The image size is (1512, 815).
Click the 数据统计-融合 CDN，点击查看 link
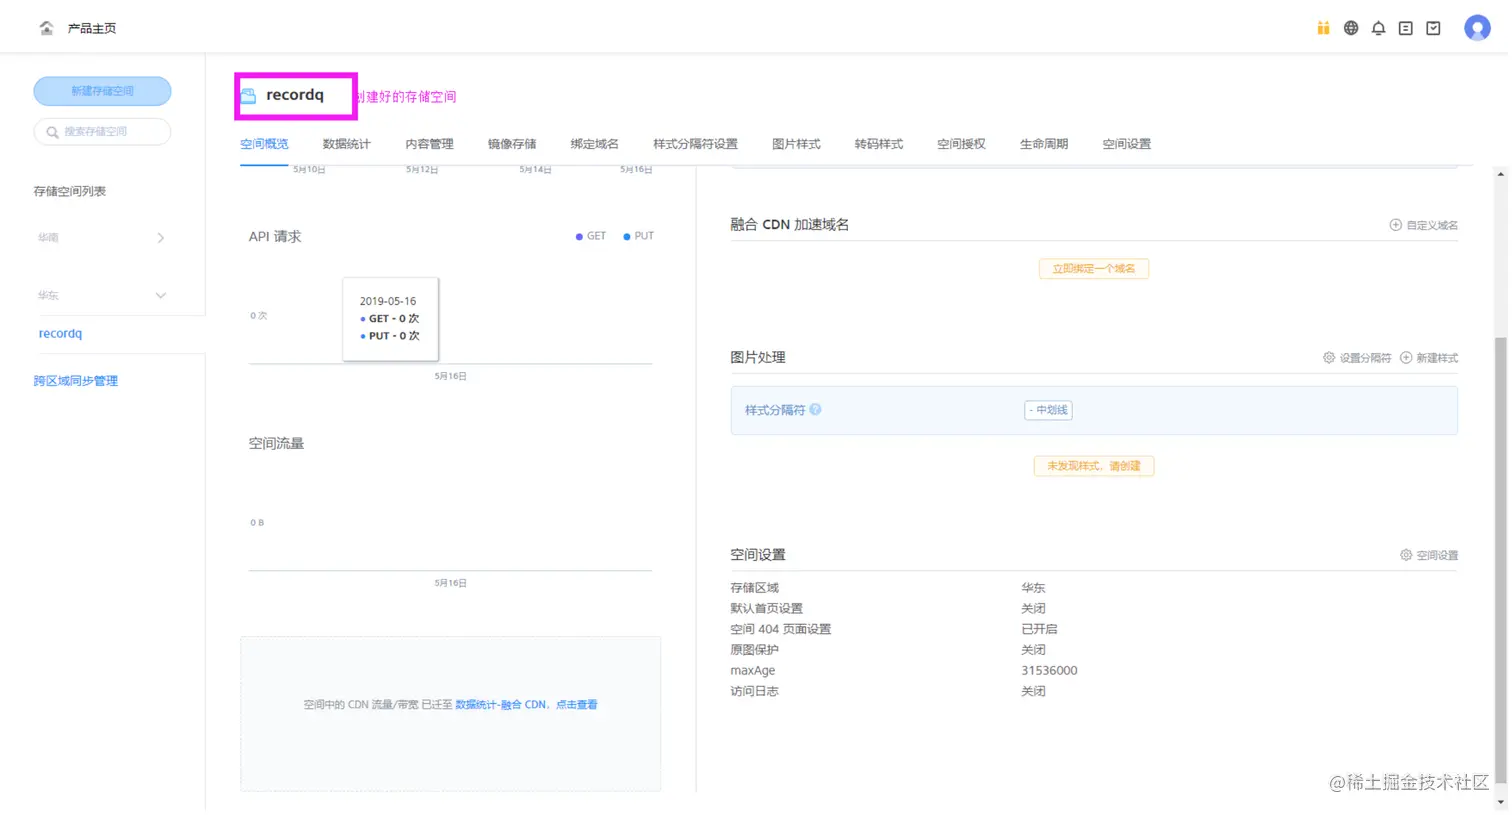[x=526, y=705]
